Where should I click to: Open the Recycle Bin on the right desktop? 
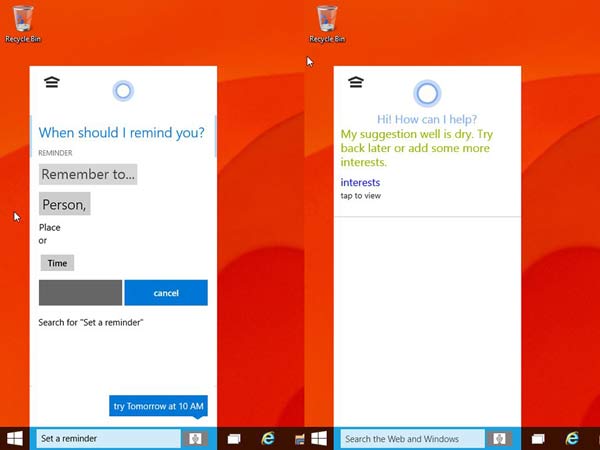[327, 24]
